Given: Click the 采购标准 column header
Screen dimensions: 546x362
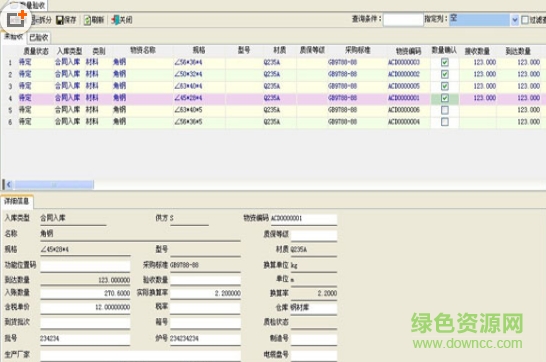Looking at the screenshot, I should [357, 50].
